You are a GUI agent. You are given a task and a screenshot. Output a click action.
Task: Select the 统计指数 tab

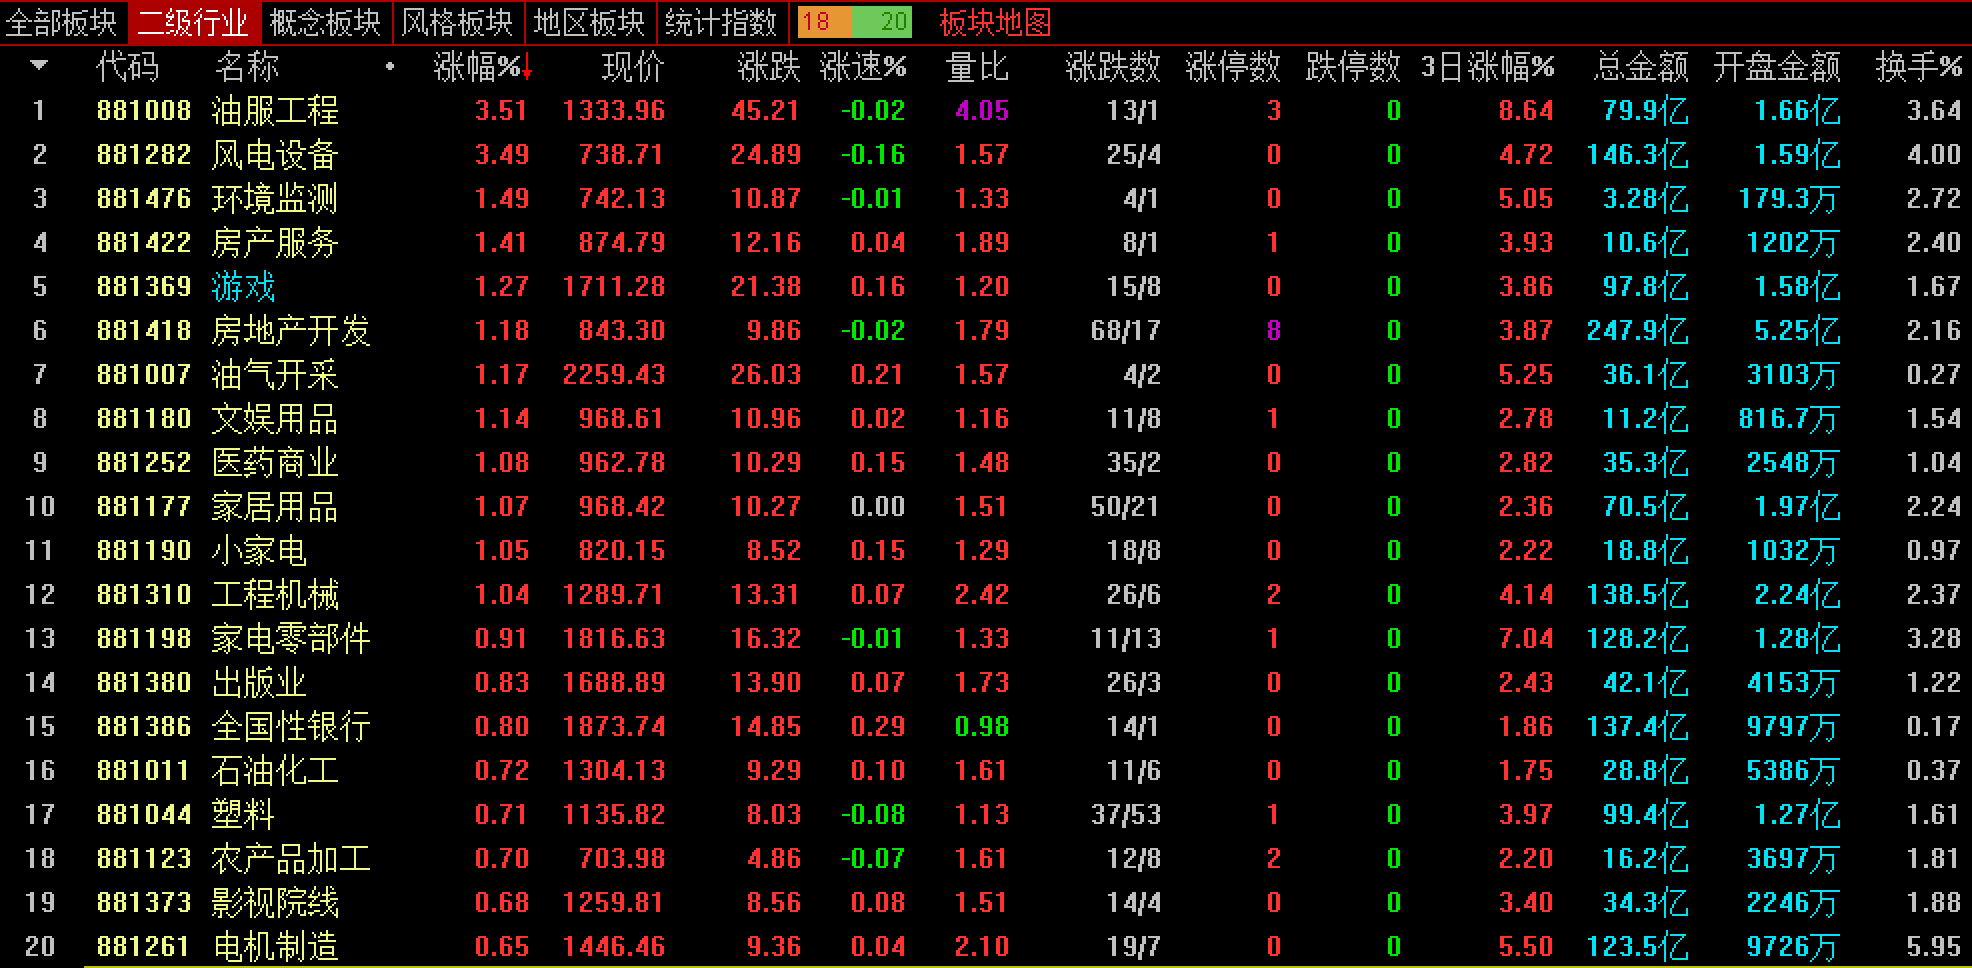721,22
